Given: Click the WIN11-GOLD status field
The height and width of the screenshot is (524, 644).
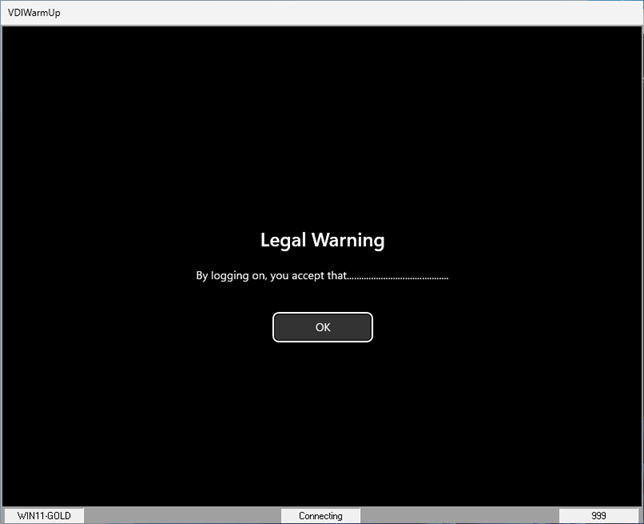Looking at the screenshot, I should [x=42, y=516].
